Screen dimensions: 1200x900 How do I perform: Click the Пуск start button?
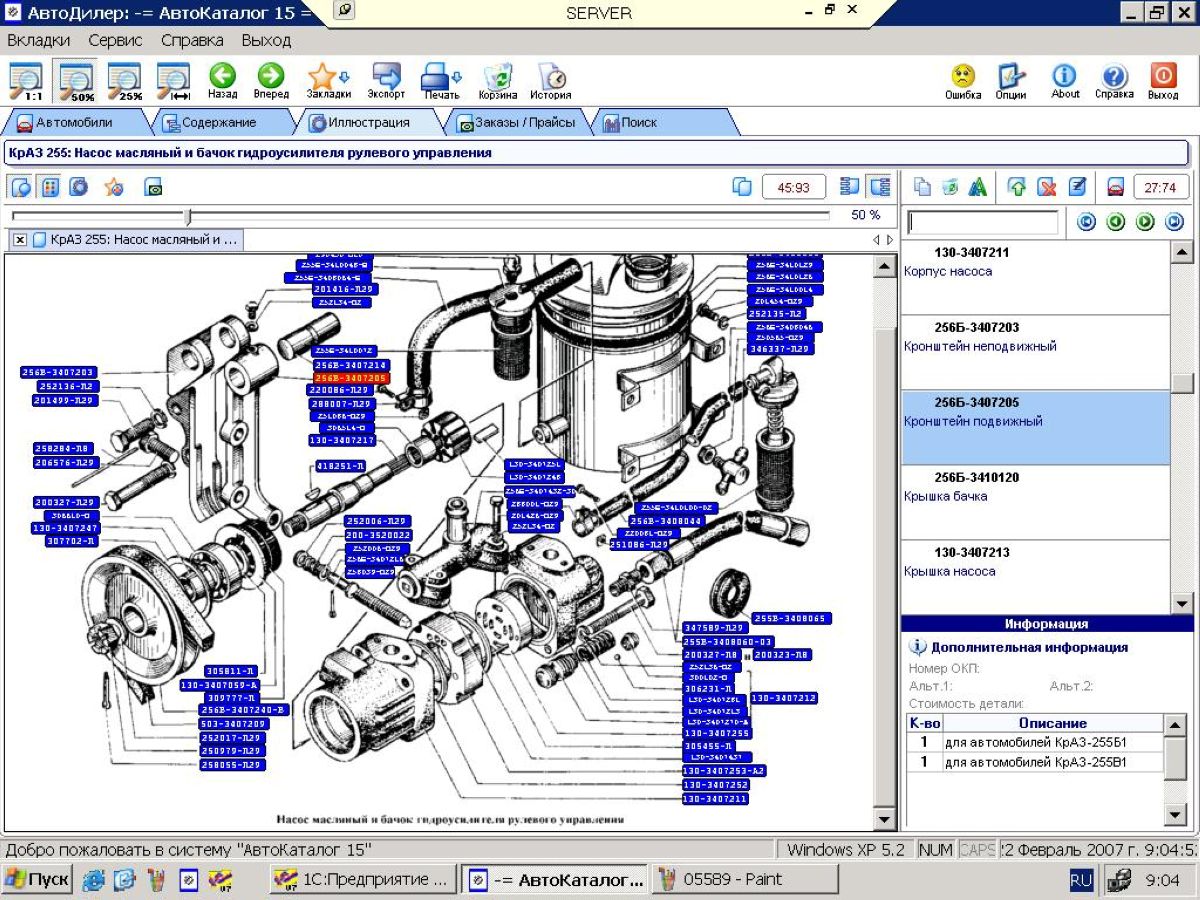(x=38, y=880)
